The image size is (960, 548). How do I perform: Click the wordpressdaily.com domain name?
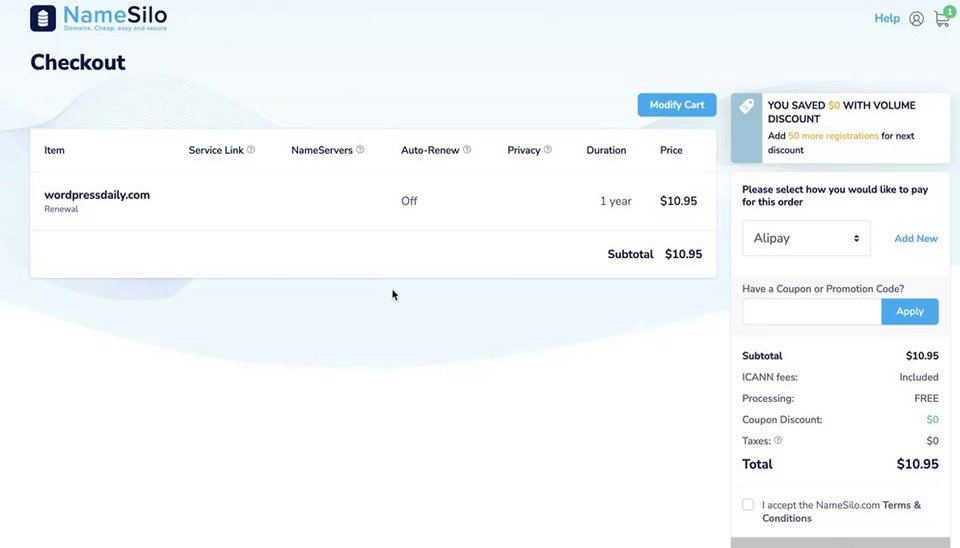(x=97, y=195)
